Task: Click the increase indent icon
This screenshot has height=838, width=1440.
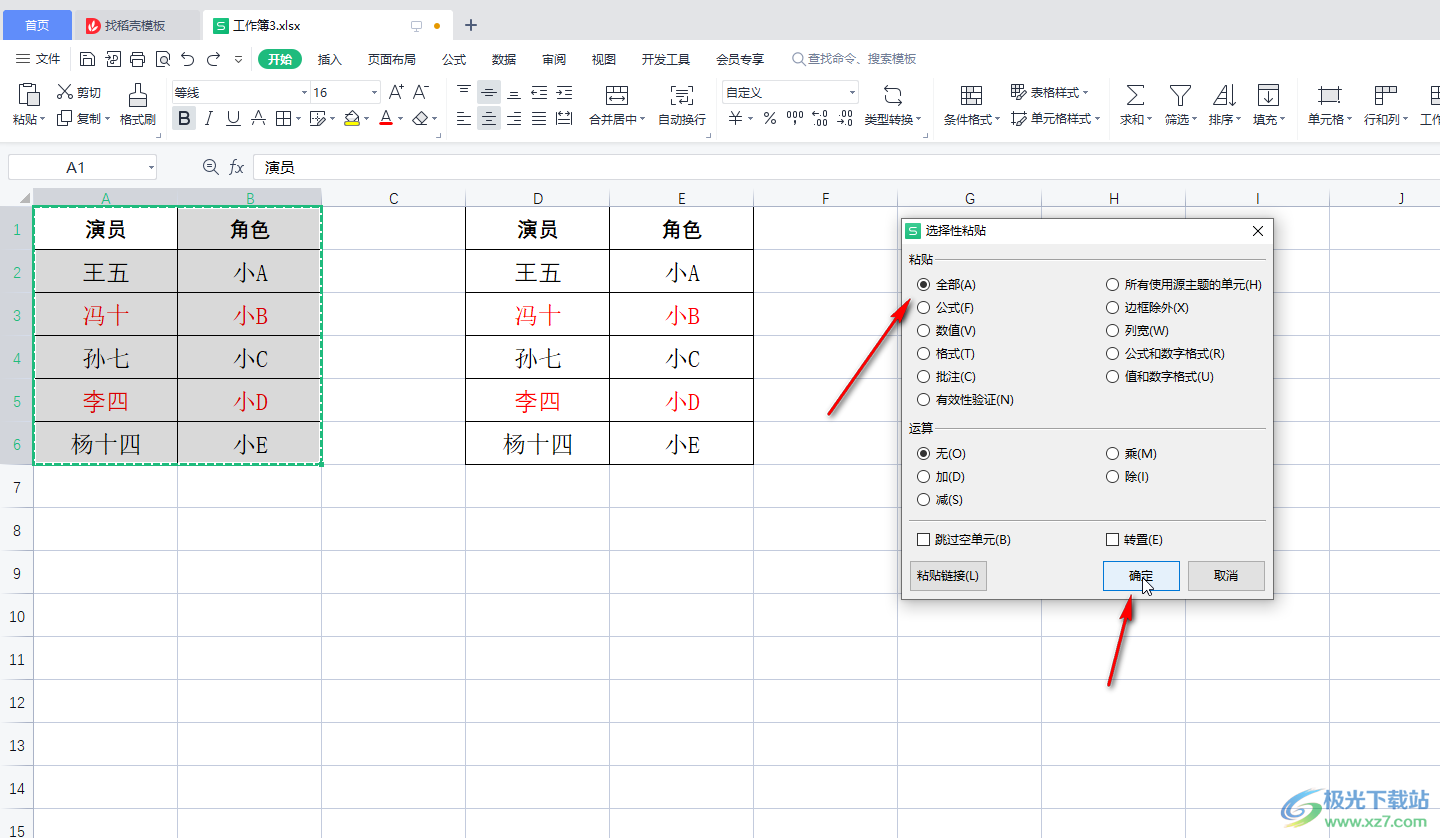Action: tap(564, 92)
